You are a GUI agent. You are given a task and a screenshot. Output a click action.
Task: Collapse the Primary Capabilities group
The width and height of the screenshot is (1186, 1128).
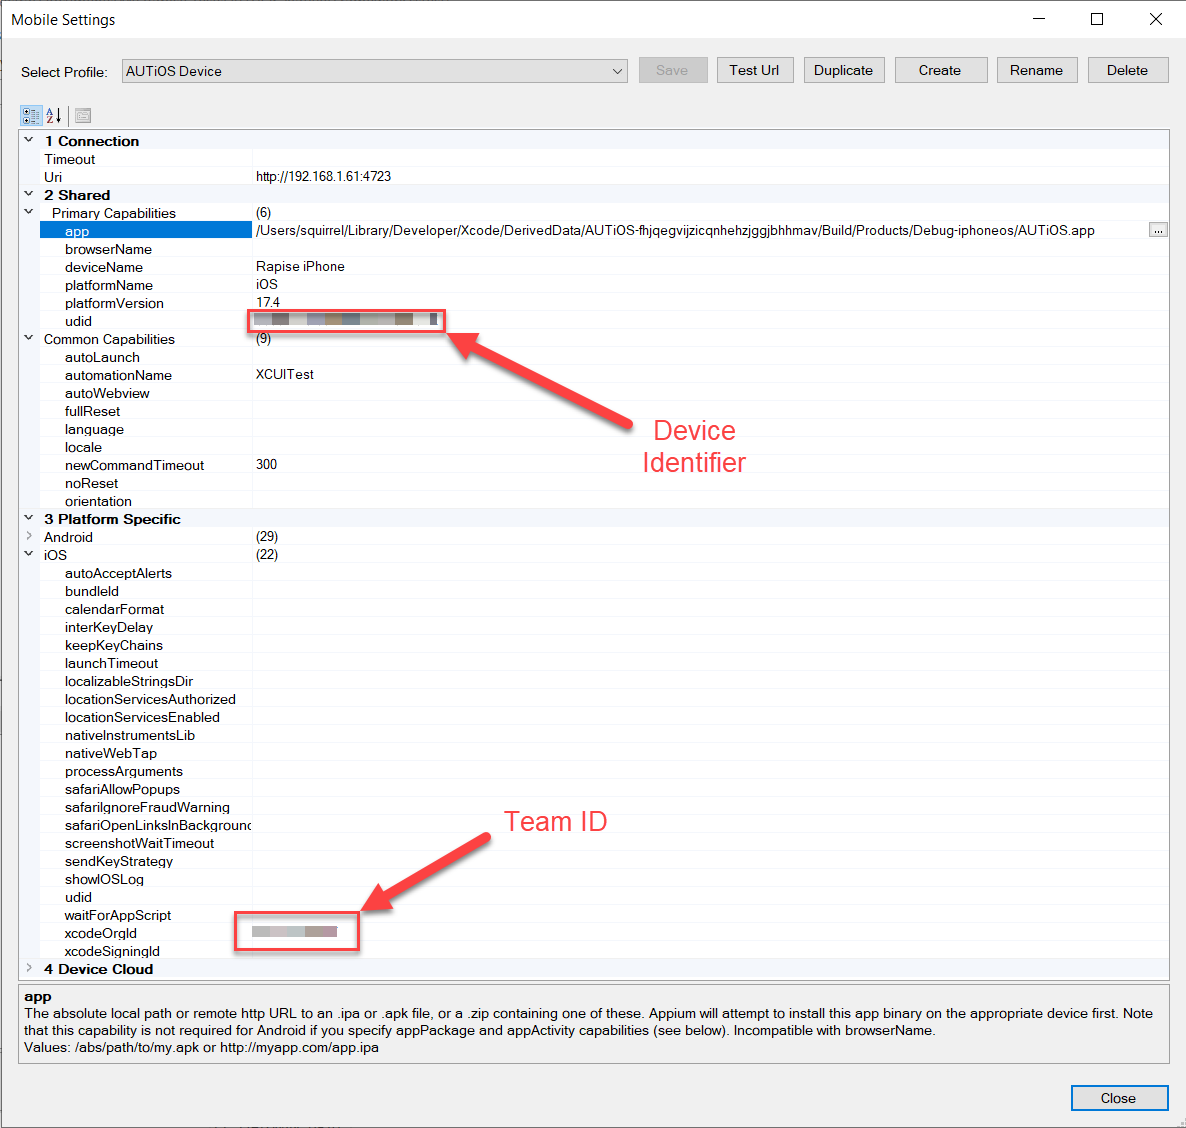pyautogui.click(x=29, y=213)
